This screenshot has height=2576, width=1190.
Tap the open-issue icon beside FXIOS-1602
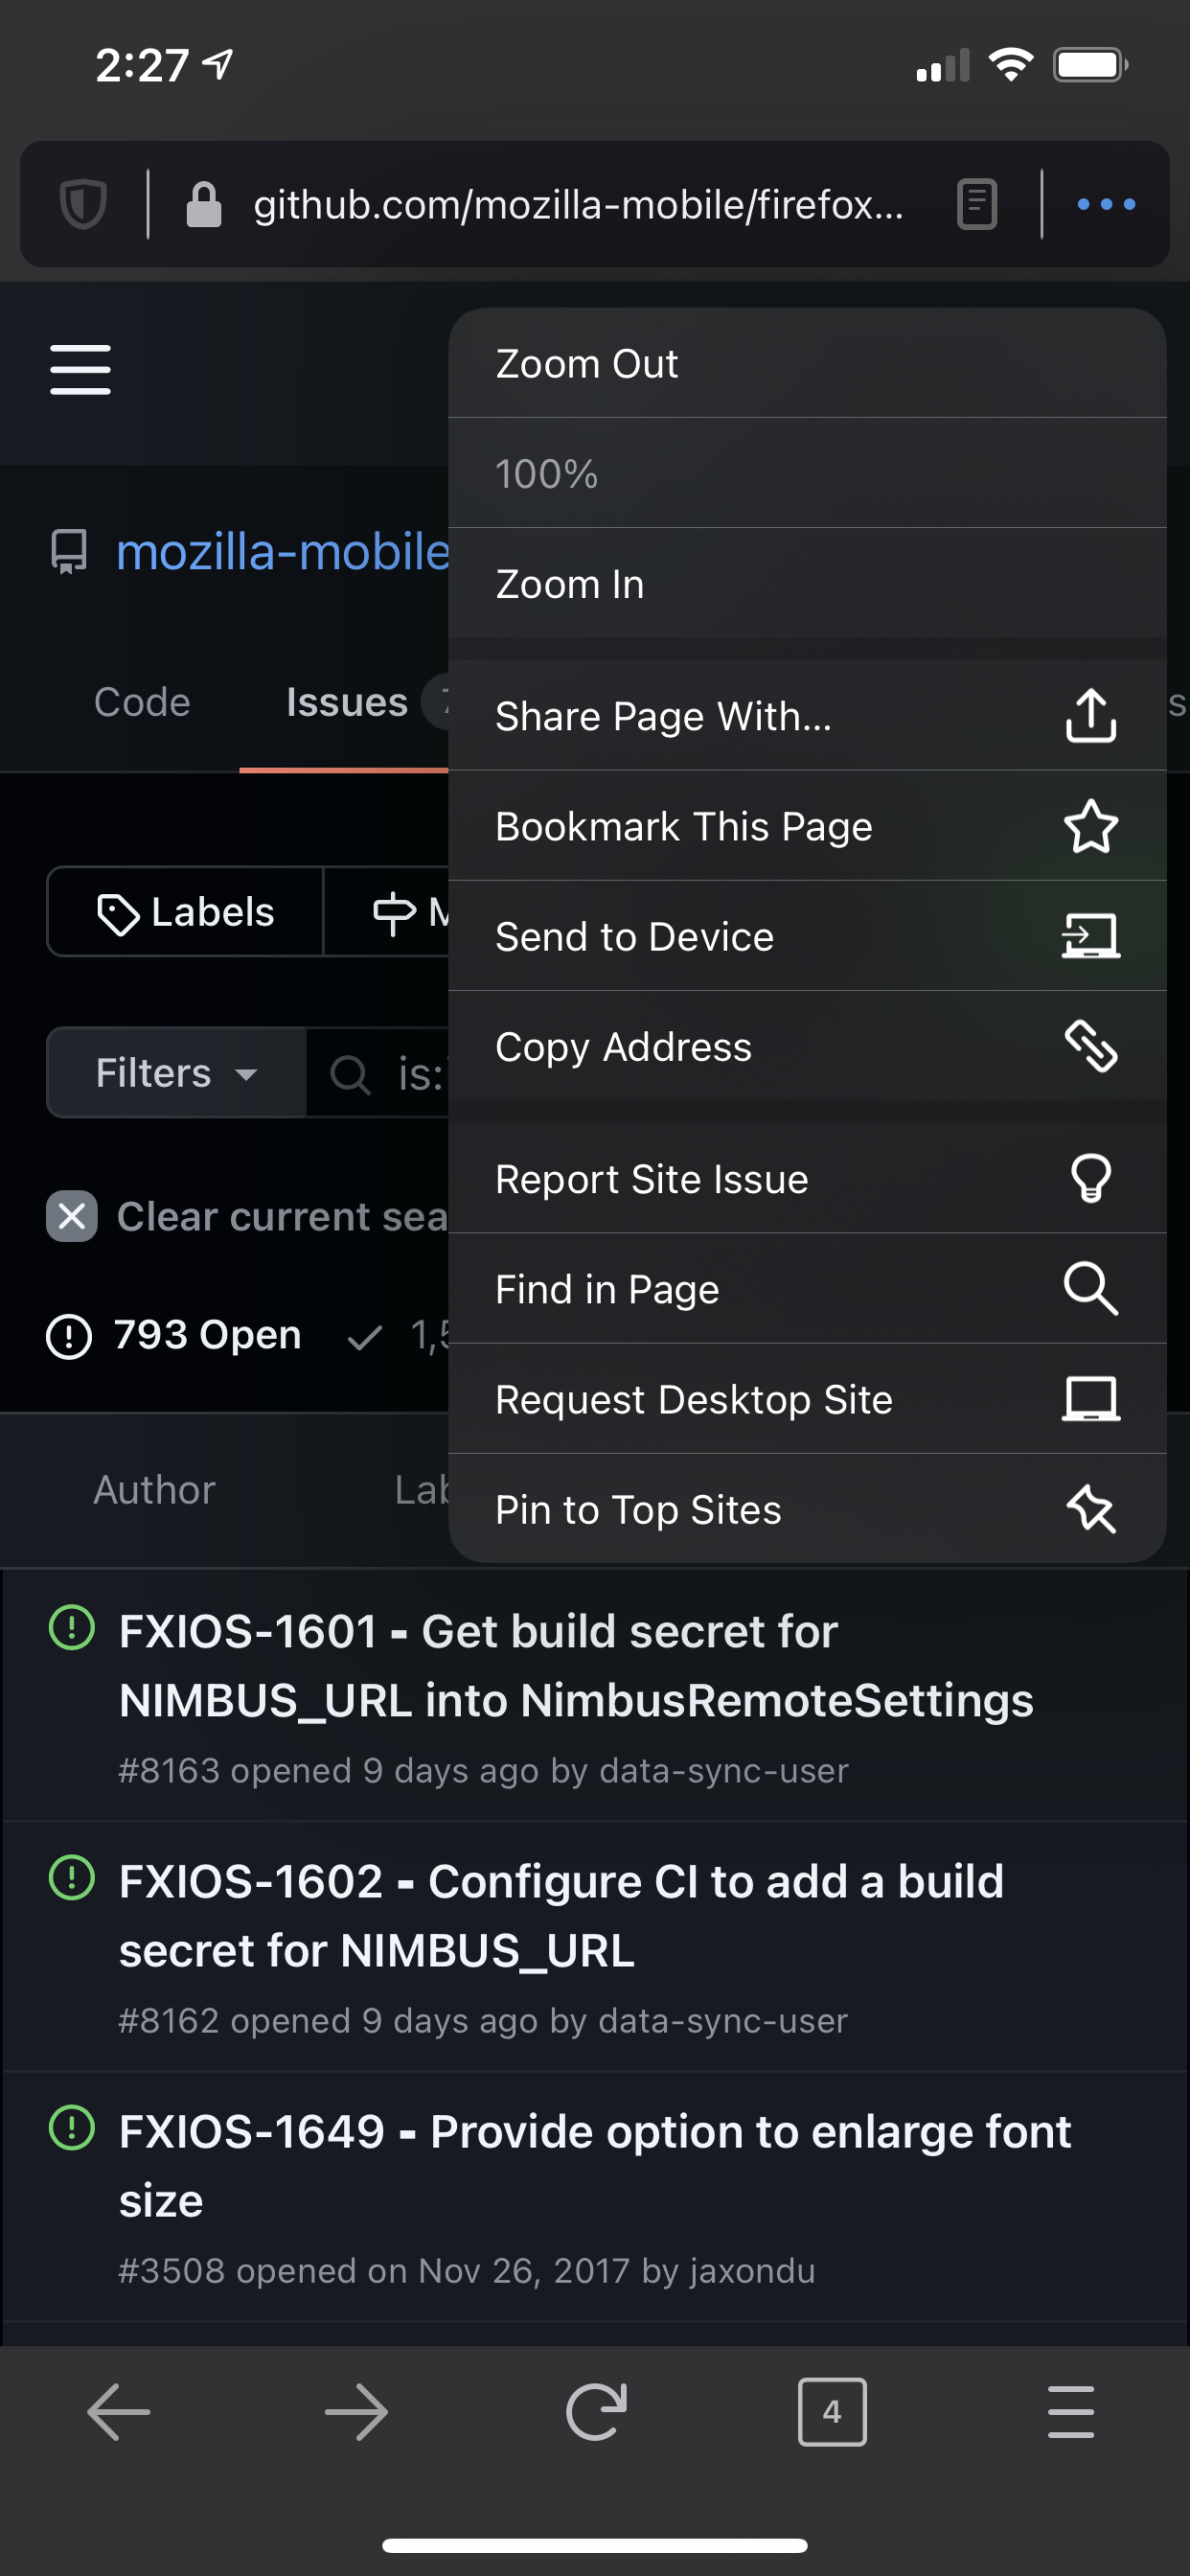click(x=72, y=1877)
